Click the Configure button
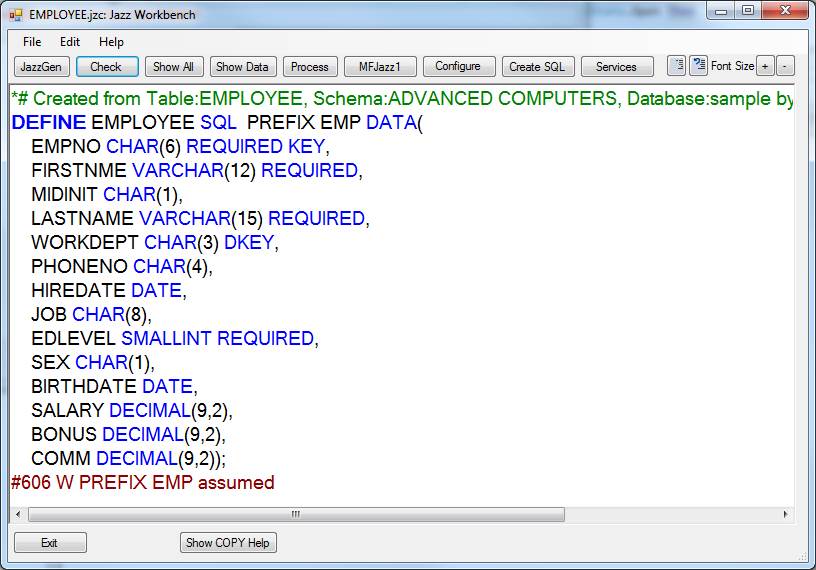This screenshot has width=816, height=570. [x=458, y=66]
